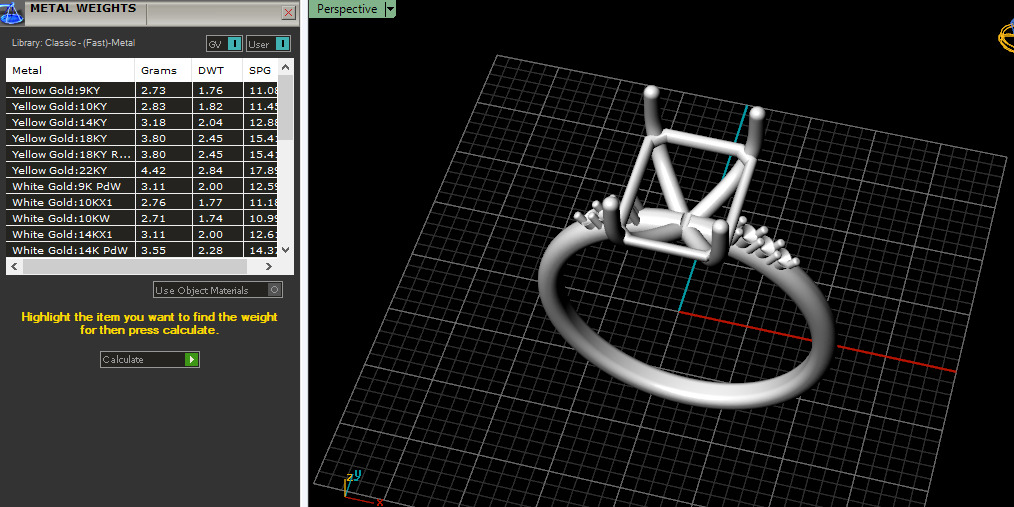
Task: Toggle the User library switch
Action: coord(268,44)
